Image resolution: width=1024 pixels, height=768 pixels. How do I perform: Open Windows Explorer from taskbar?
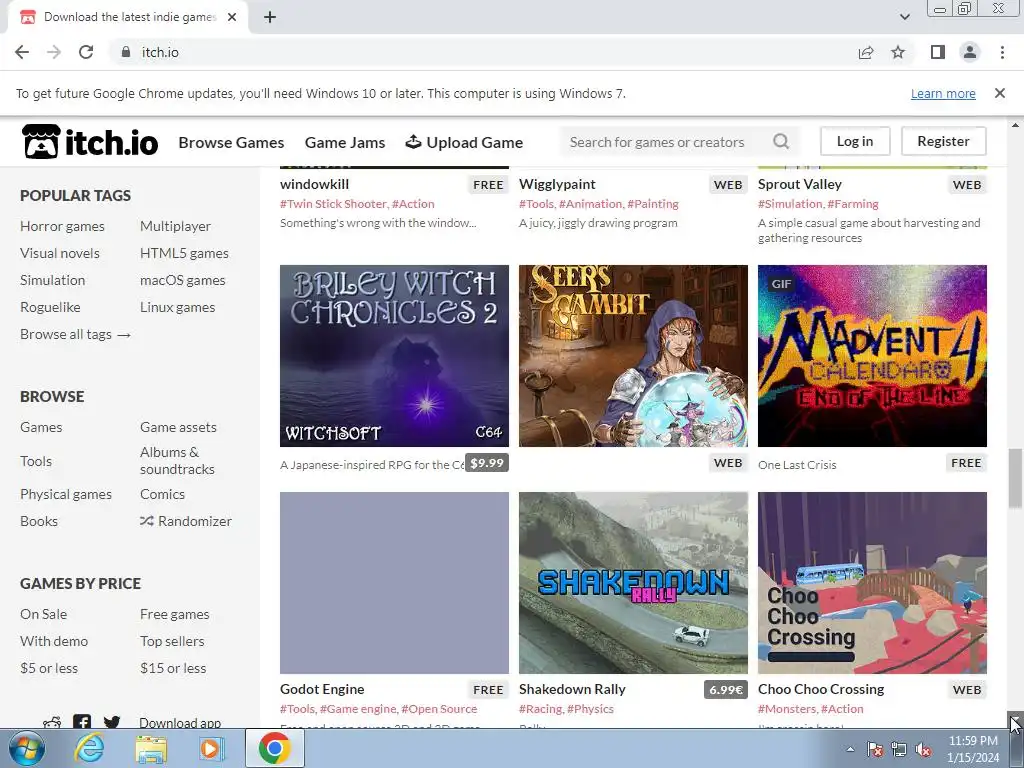[151, 748]
